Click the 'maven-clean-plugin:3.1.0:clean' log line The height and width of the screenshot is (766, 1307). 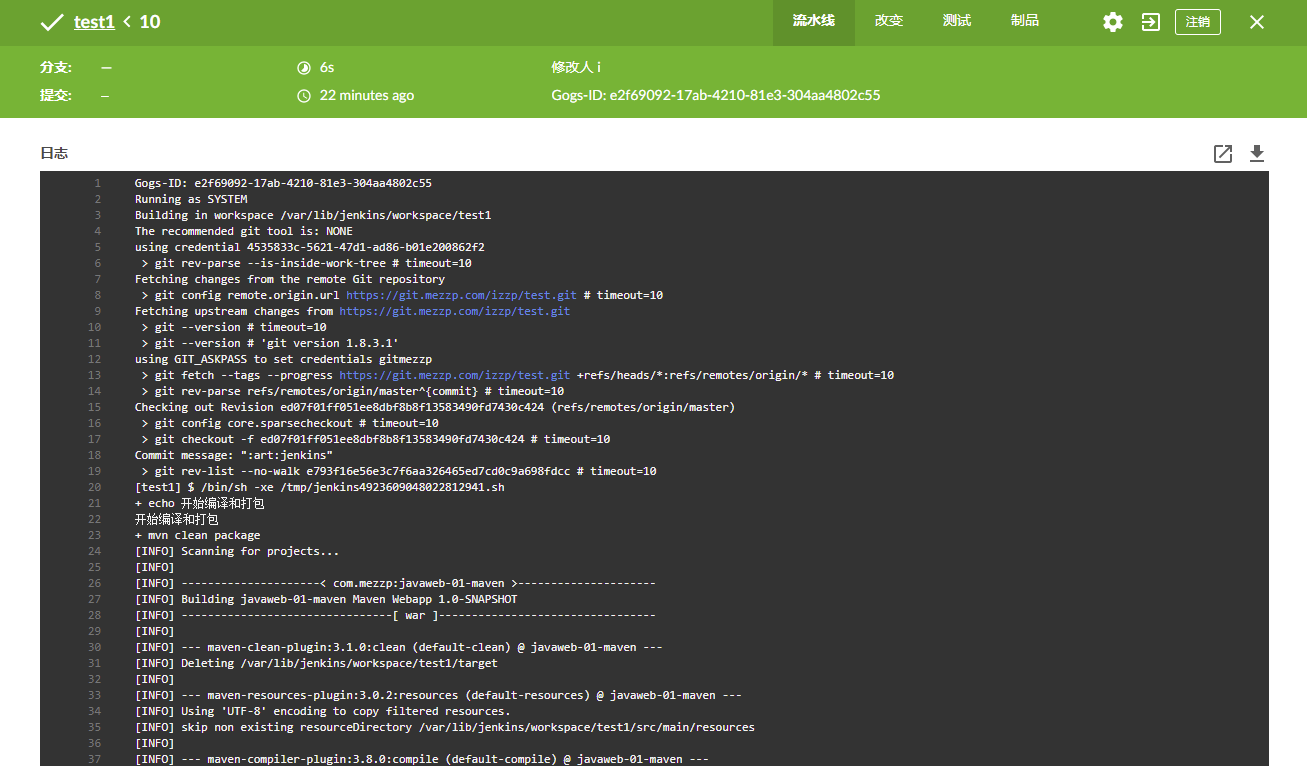[x=399, y=647]
